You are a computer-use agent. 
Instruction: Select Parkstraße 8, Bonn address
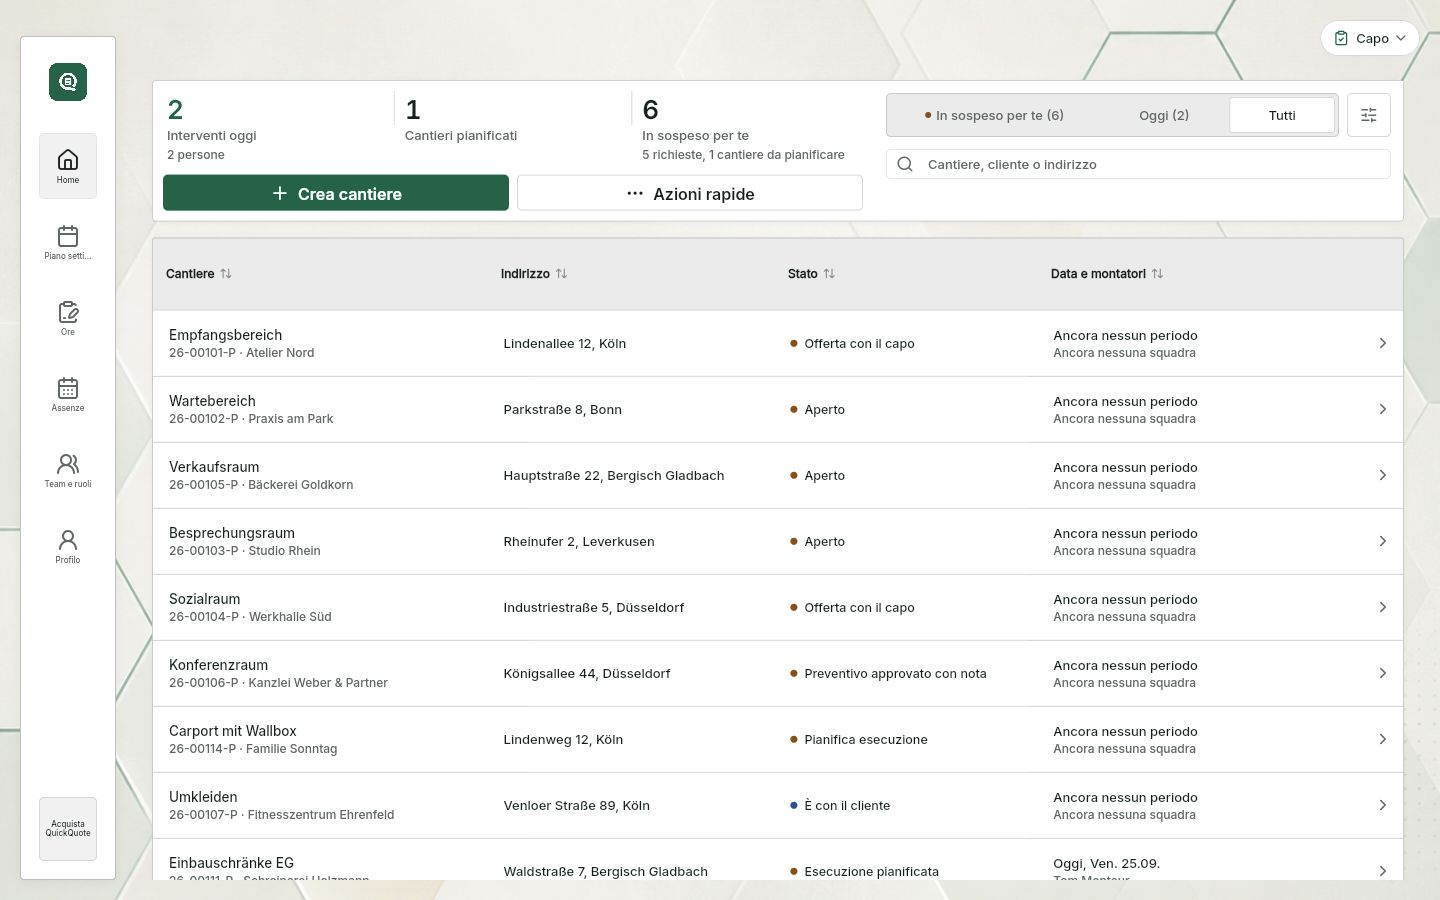[562, 409]
